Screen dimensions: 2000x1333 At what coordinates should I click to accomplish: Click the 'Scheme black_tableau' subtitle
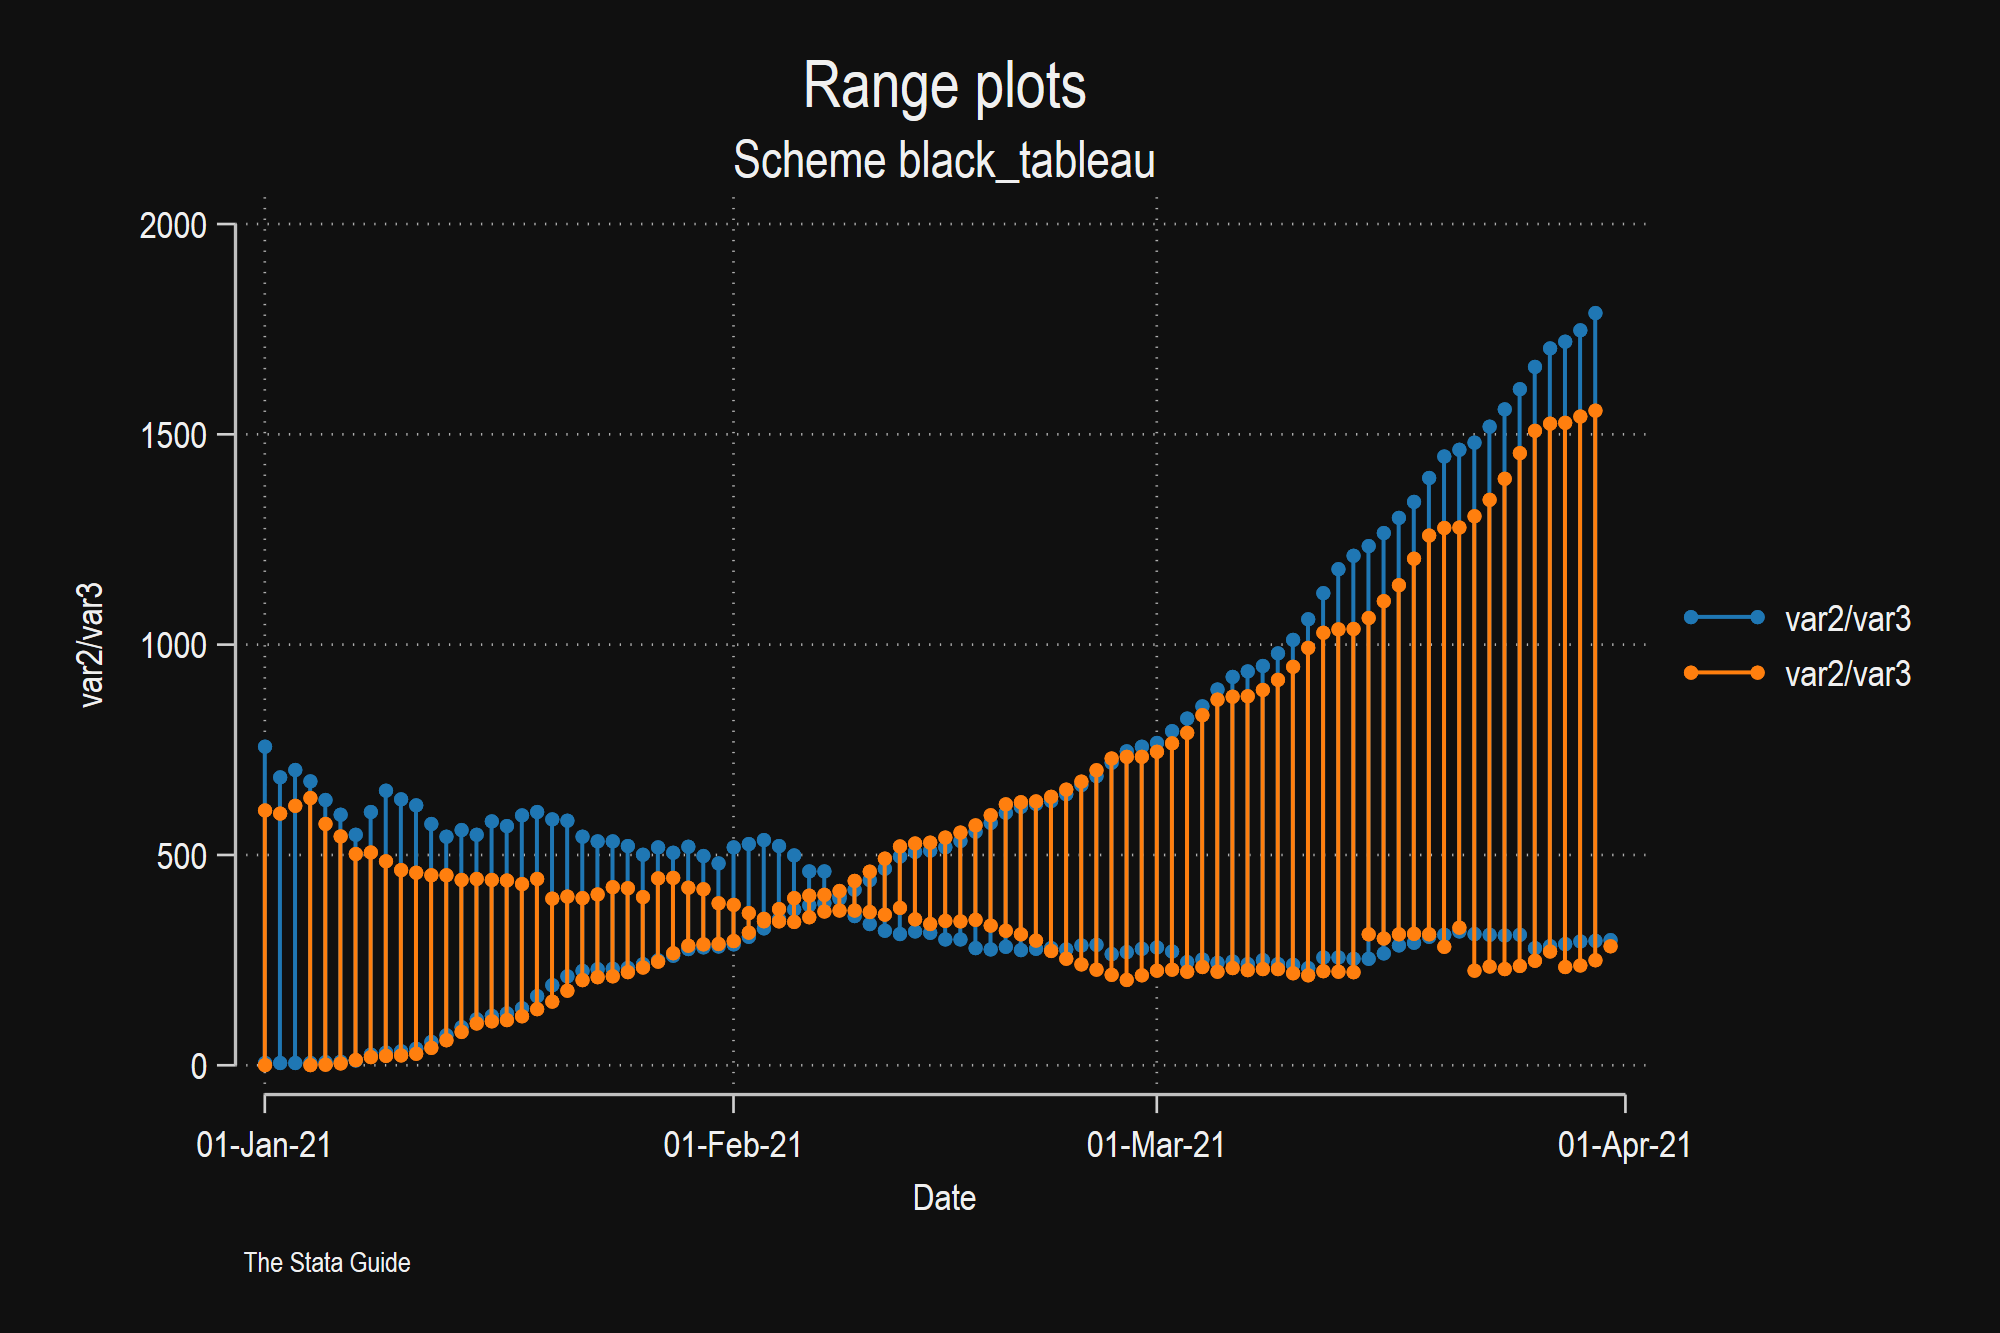pos(944,161)
